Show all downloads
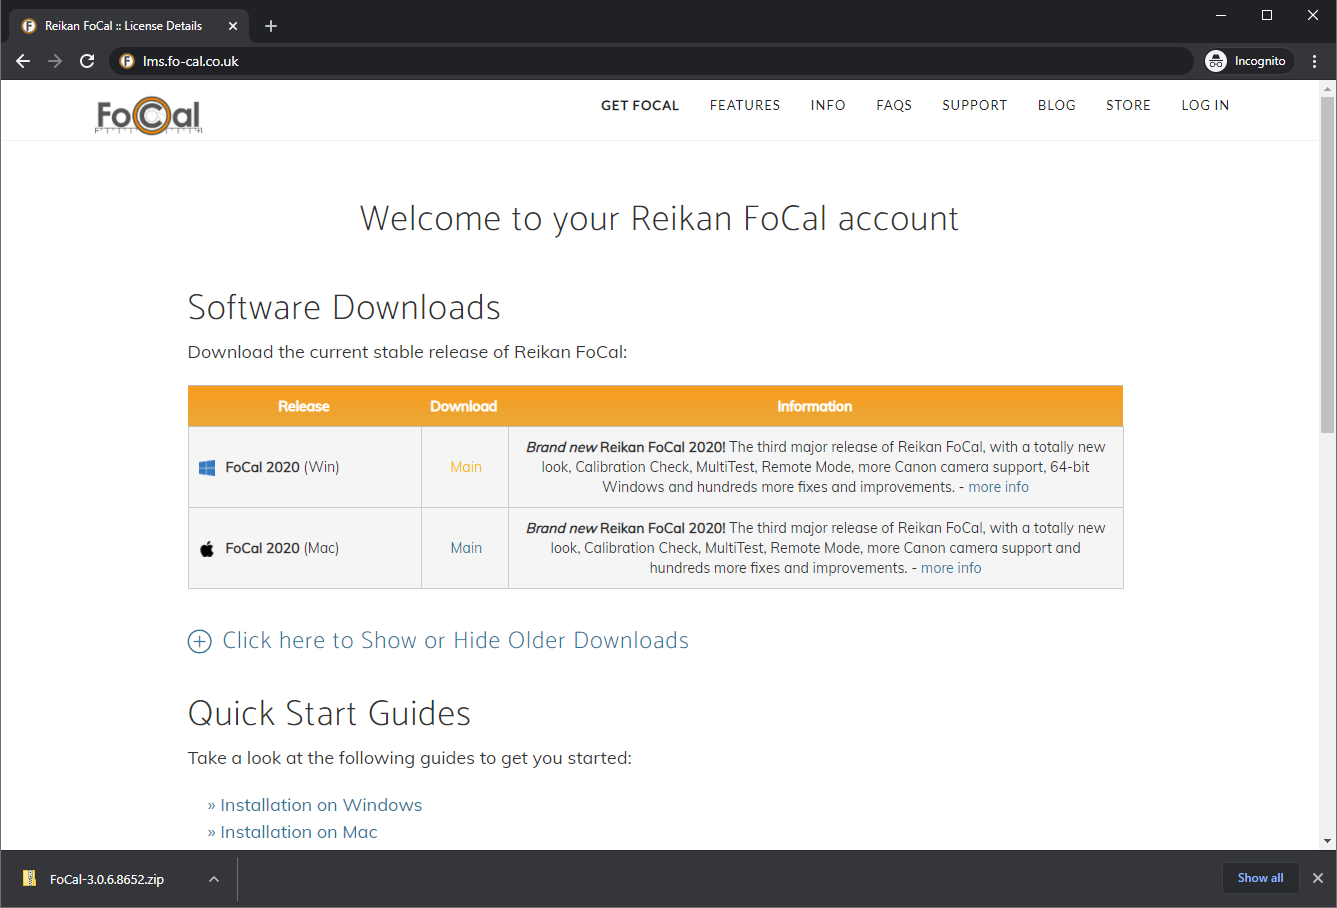The height and width of the screenshot is (908, 1337). pyautogui.click(x=1260, y=878)
